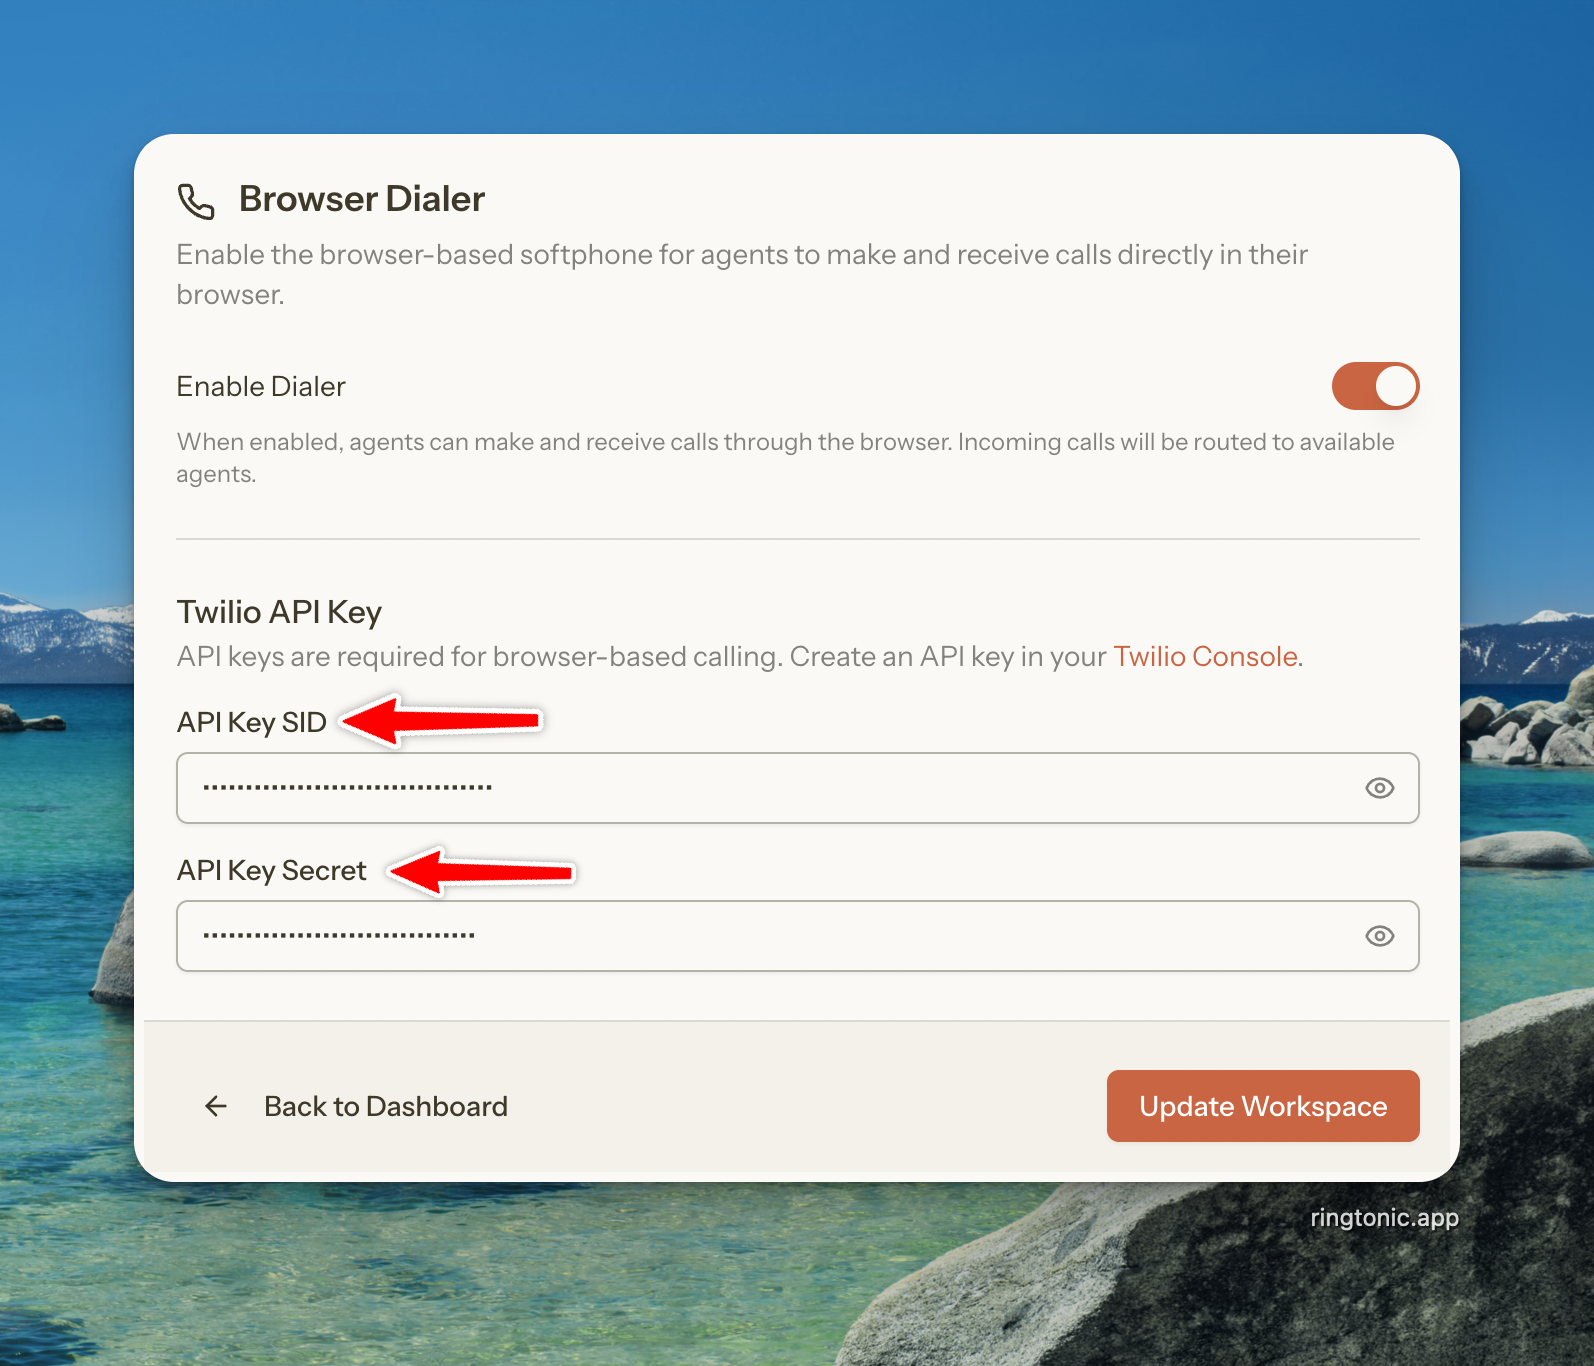Click the phone handset icon beside Browser Dialer
Viewport: 1594px width, 1366px height.
tap(196, 200)
